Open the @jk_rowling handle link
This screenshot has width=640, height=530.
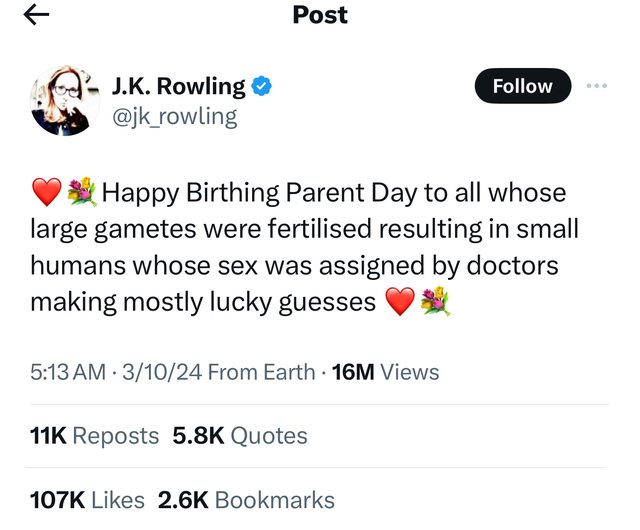174,116
